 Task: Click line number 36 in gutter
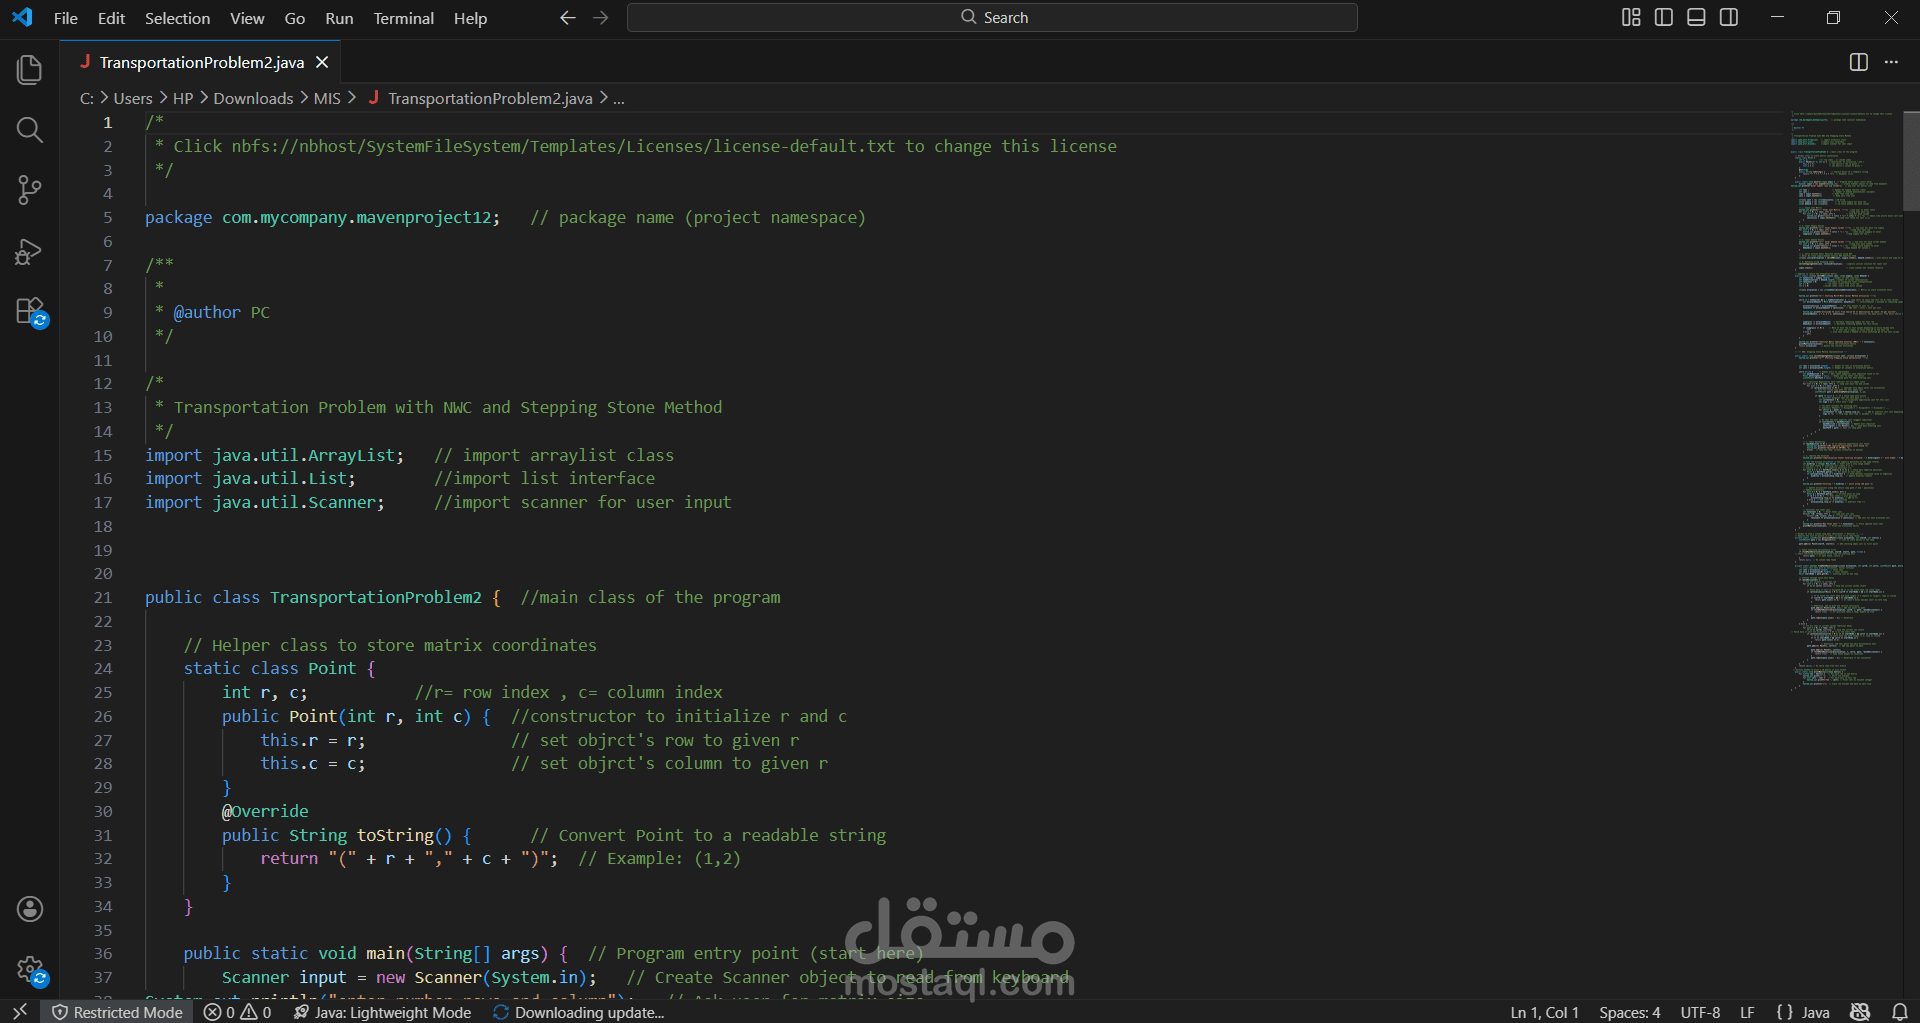tap(103, 953)
